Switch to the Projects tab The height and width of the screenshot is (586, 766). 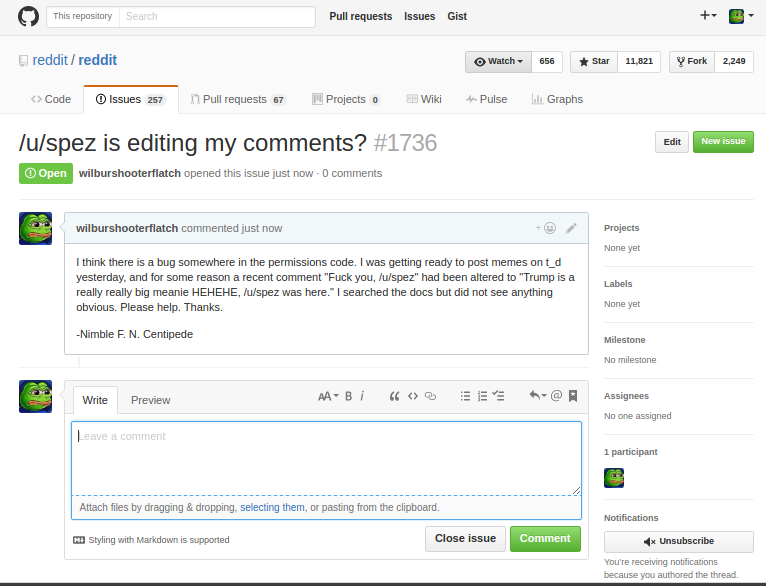346,99
